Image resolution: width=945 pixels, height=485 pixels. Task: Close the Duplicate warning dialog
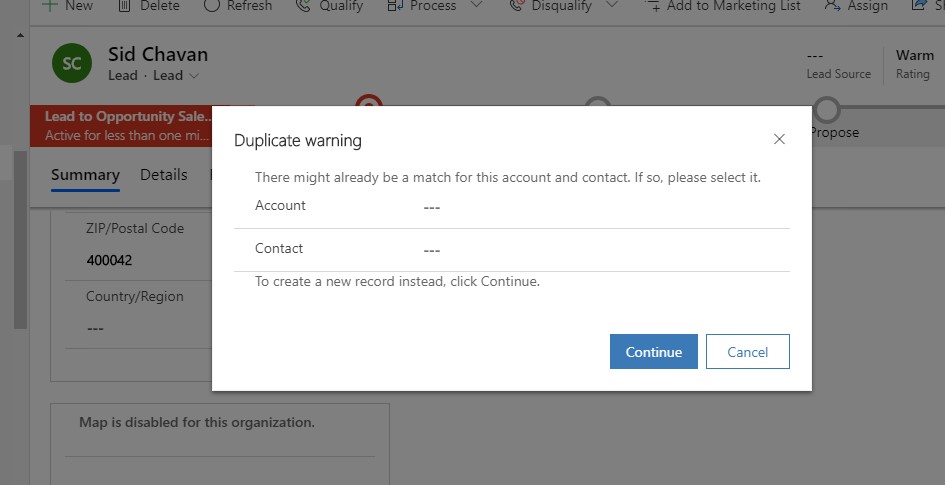pyautogui.click(x=779, y=139)
